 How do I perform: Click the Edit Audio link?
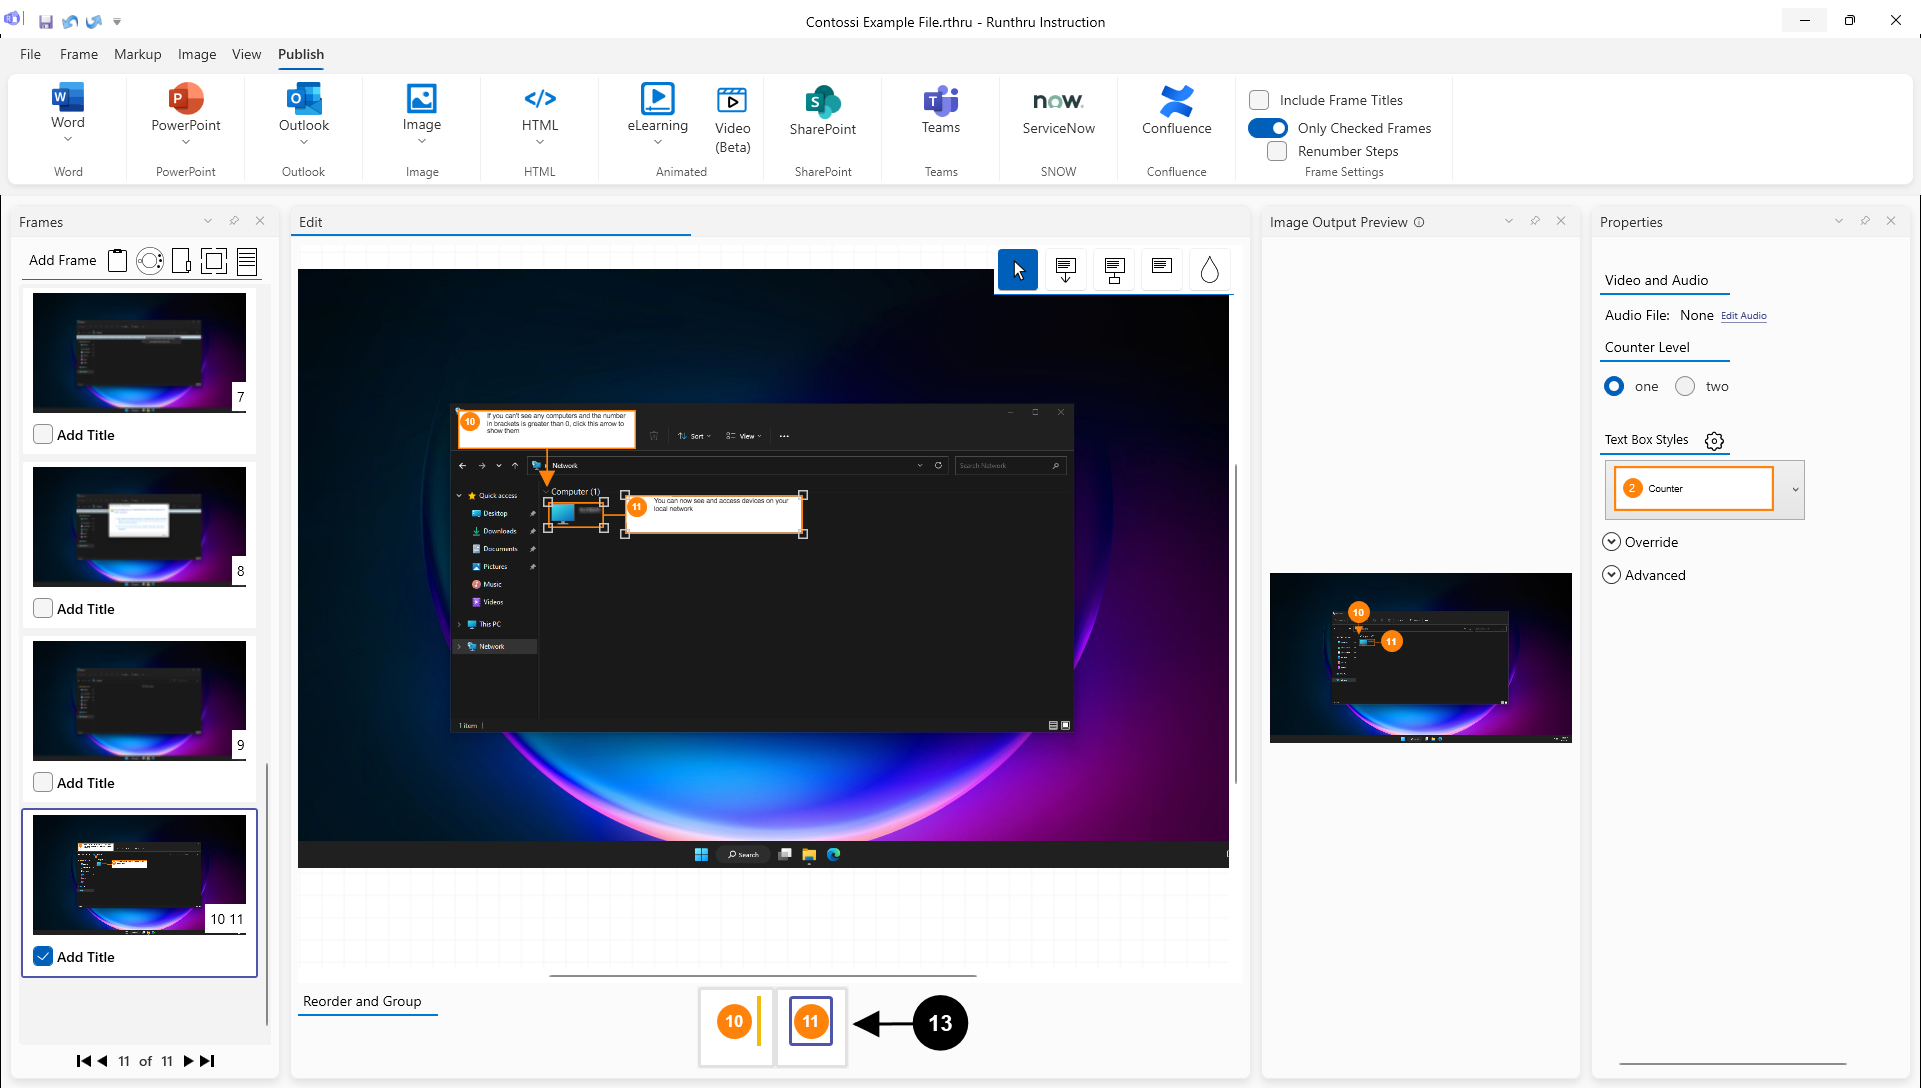click(x=1743, y=316)
